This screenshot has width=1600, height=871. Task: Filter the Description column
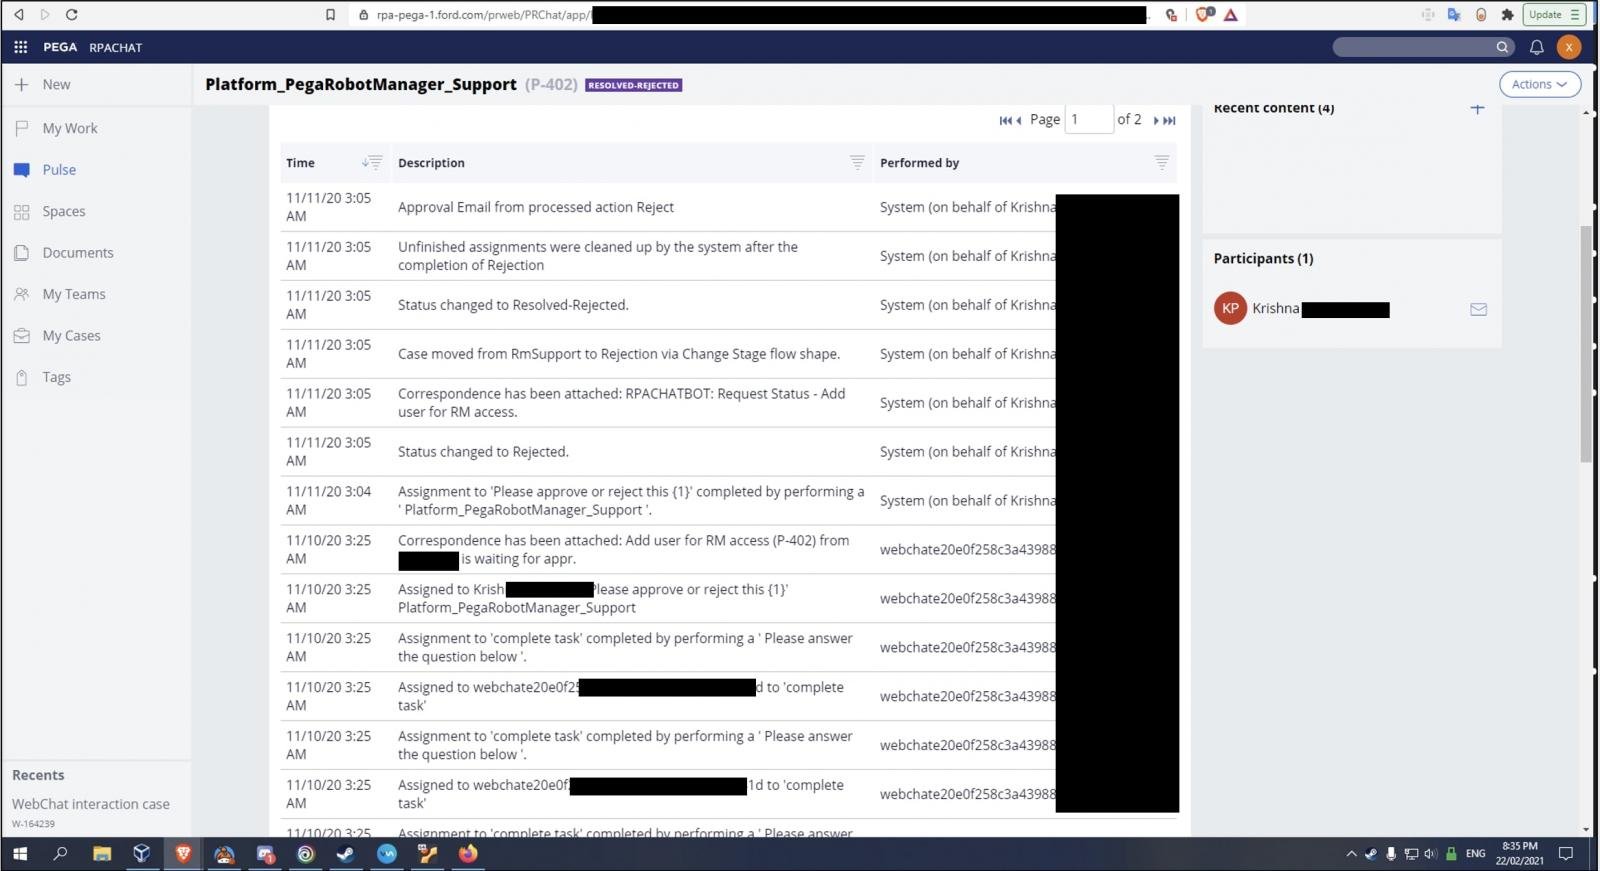(x=857, y=162)
